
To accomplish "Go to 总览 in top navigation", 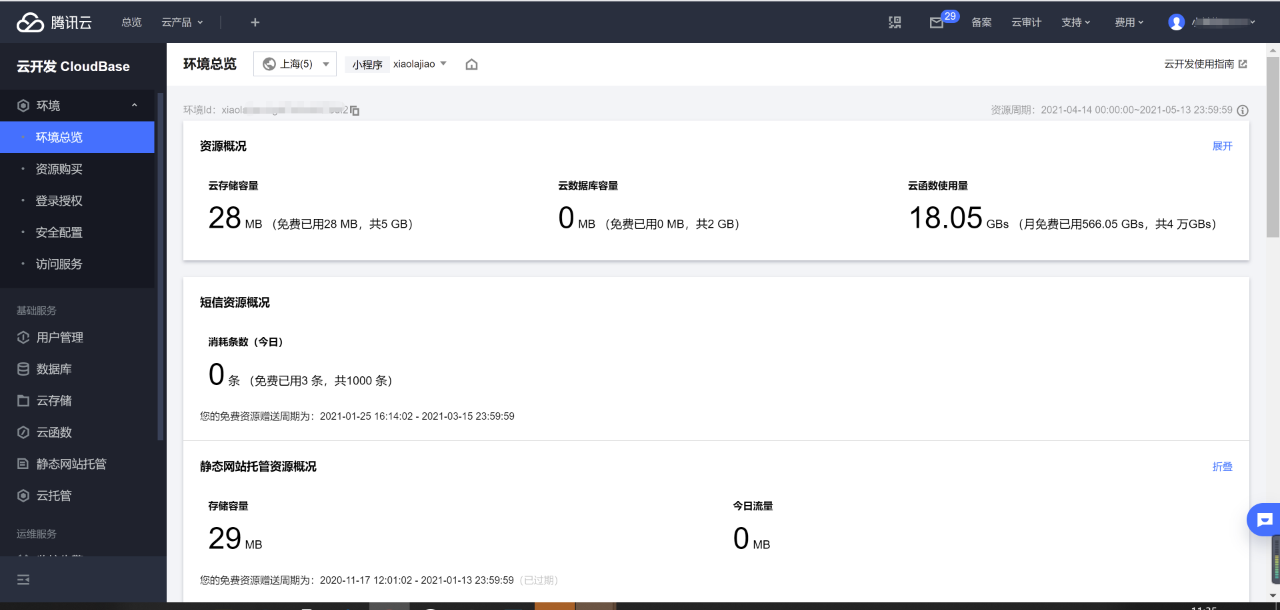I will pyautogui.click(x=131, y=22).
